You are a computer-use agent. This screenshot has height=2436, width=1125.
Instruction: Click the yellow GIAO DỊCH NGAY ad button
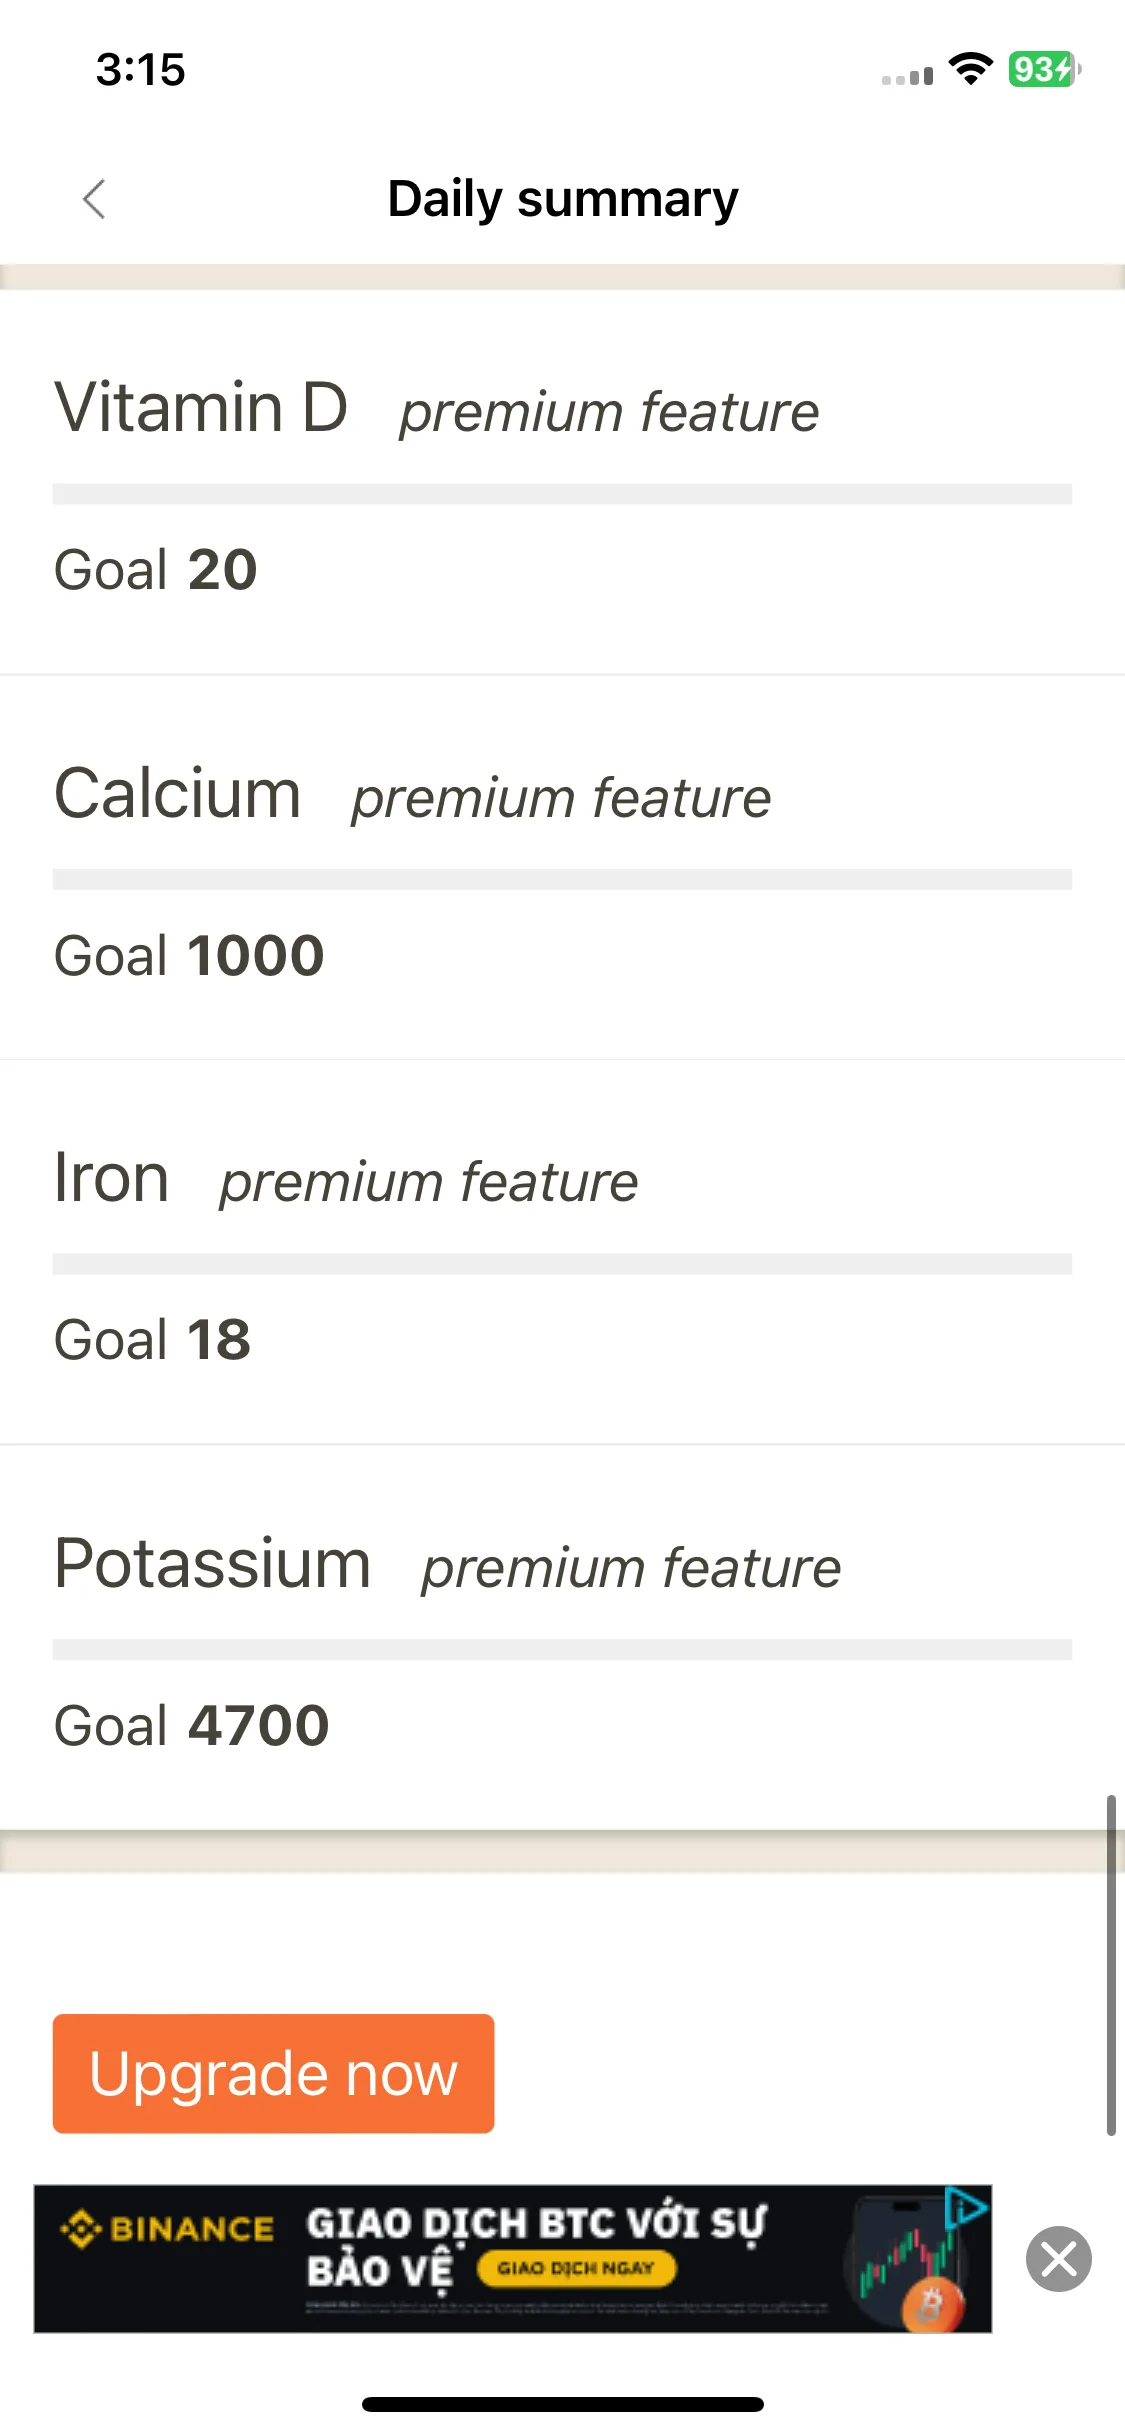pyautogui.click(x=576, y=2268)
